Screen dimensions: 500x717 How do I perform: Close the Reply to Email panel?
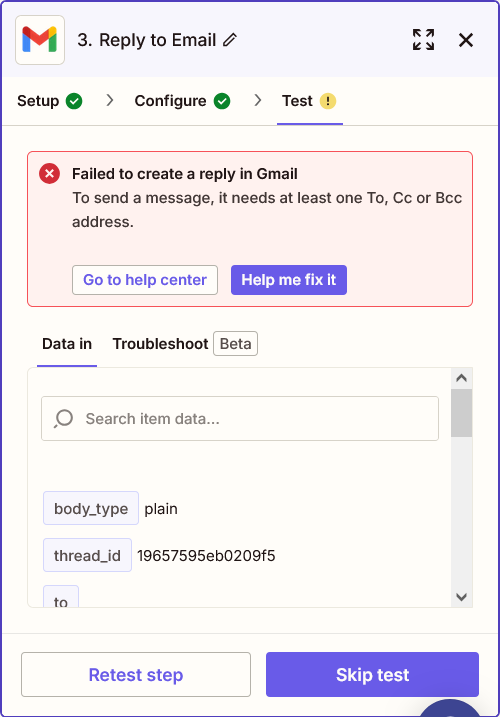coord(466,40)
